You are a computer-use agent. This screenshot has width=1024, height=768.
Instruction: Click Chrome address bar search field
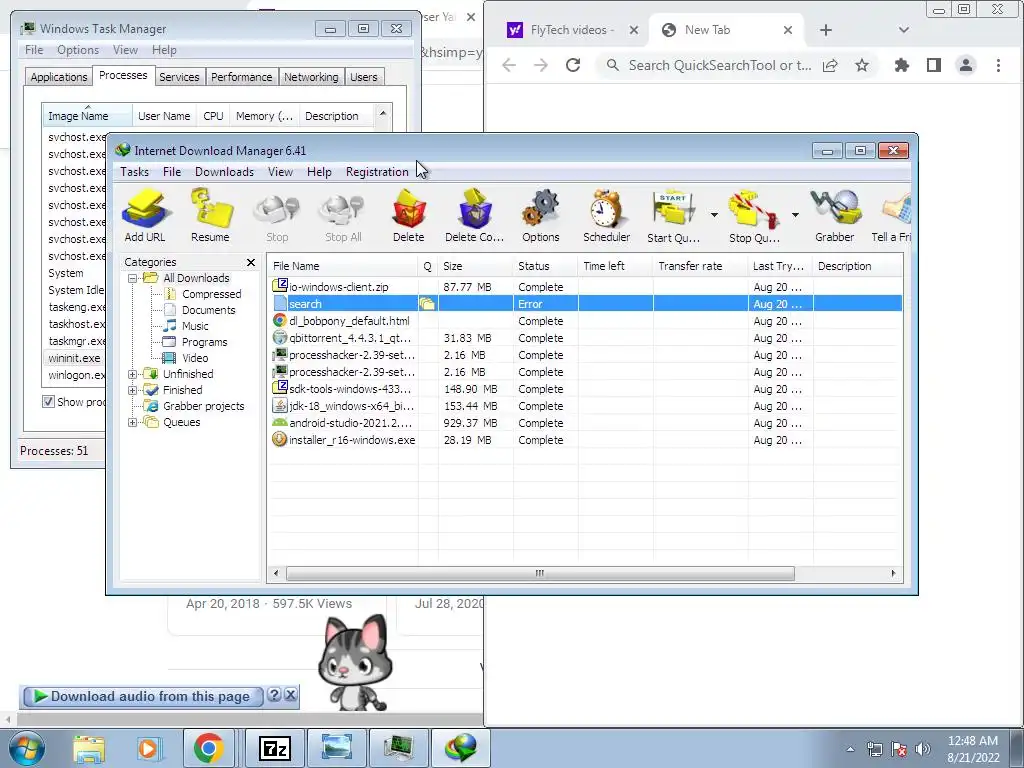click(x=720, y=65)
